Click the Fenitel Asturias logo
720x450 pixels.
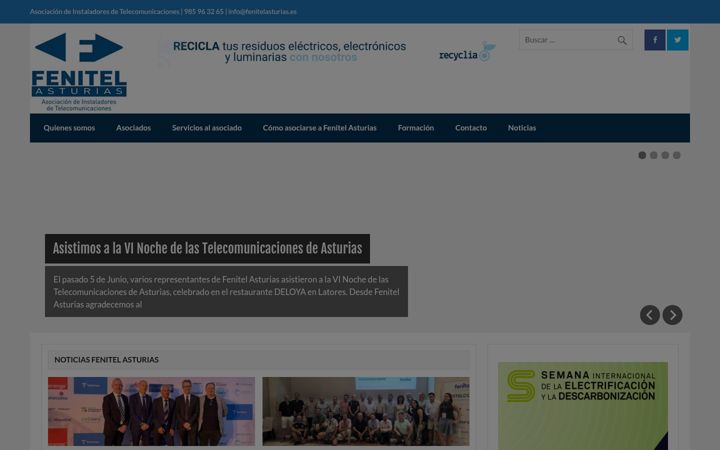coord(79,72)
